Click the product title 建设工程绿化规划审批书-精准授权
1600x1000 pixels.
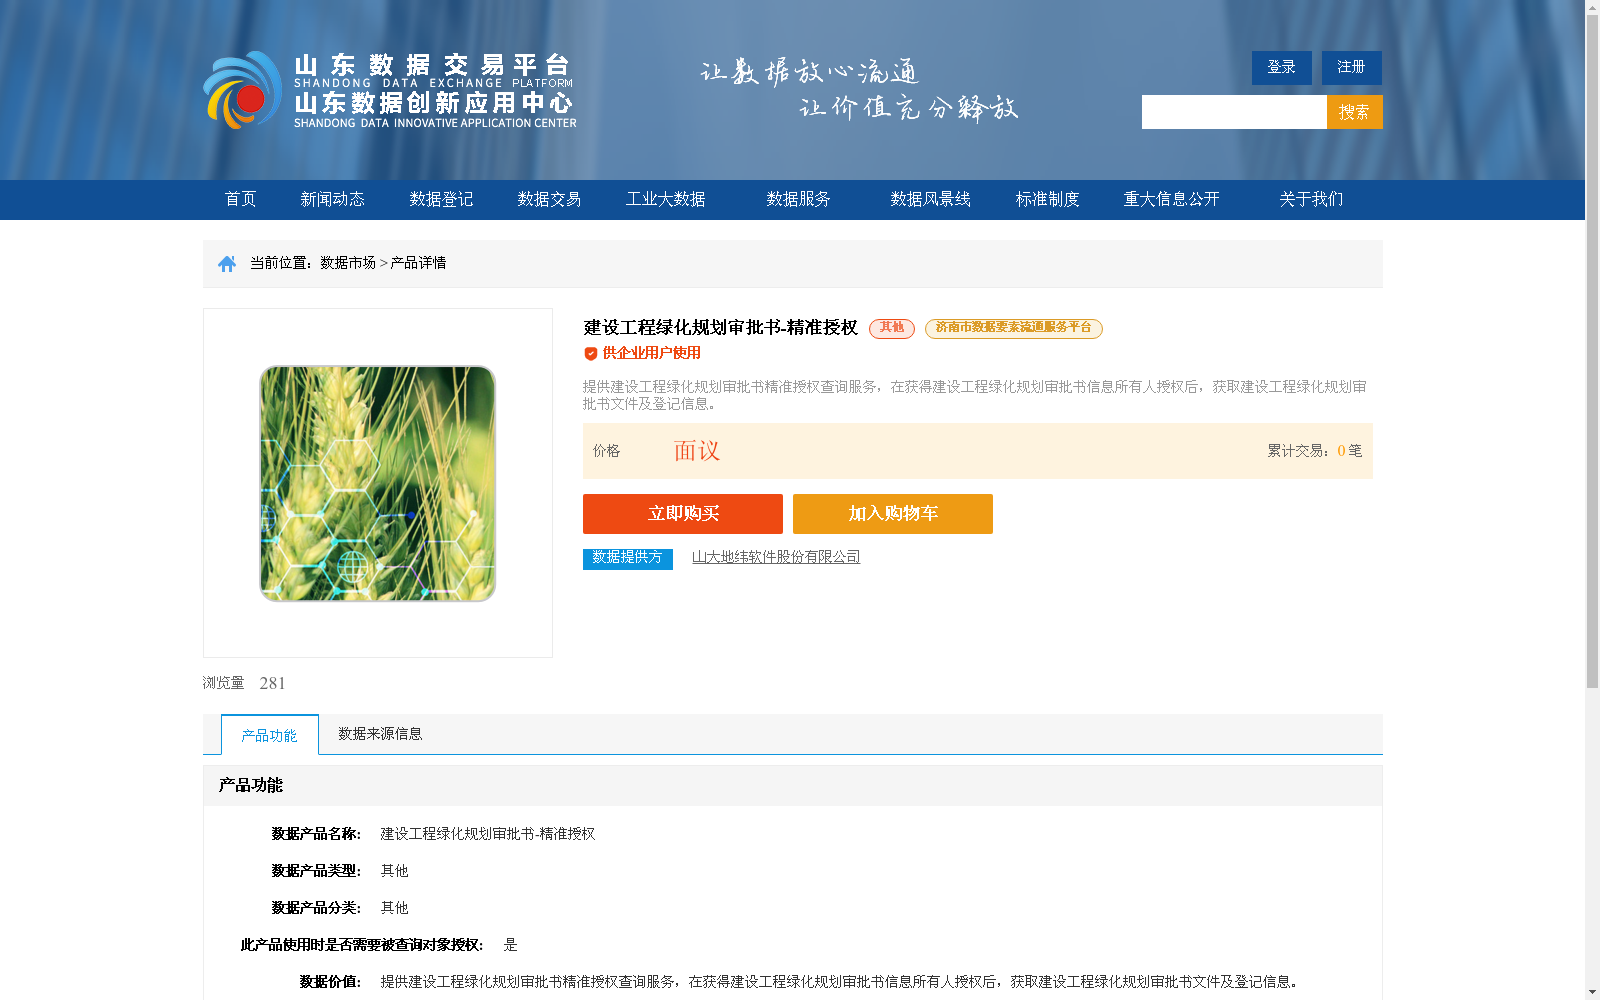tap(721, 327)
